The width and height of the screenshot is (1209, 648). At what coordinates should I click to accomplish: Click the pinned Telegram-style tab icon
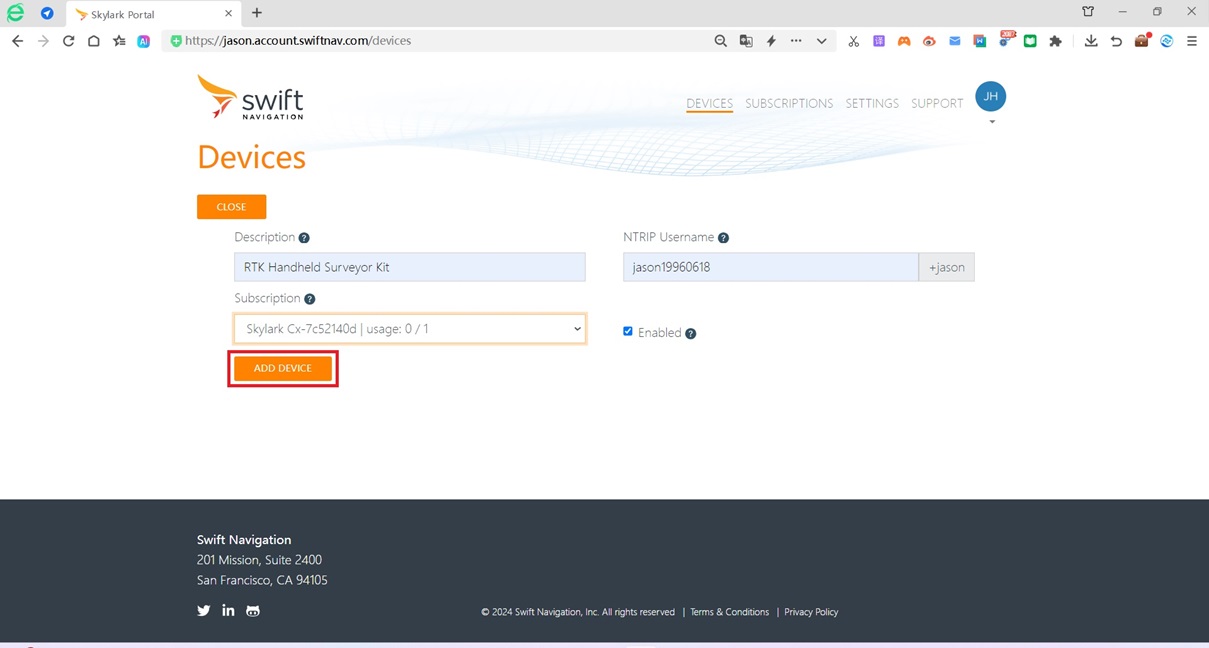click(x=47, y=13)
